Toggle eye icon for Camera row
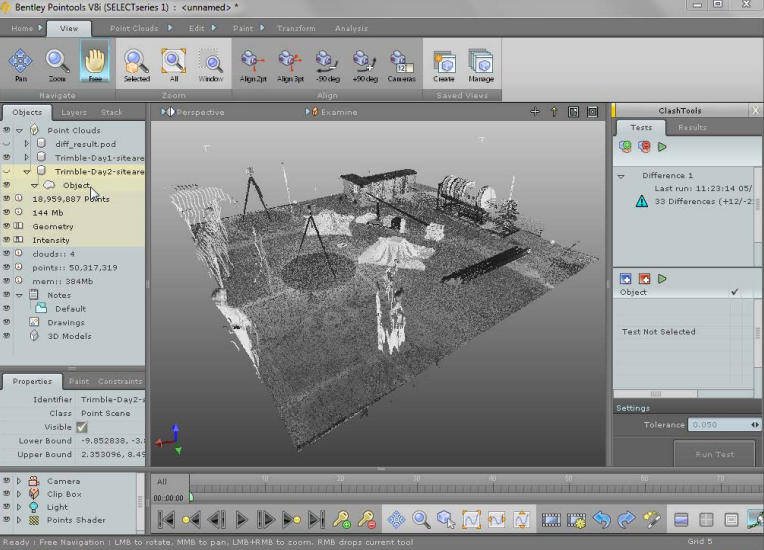The image size is (764, 550). pos(6,480)
